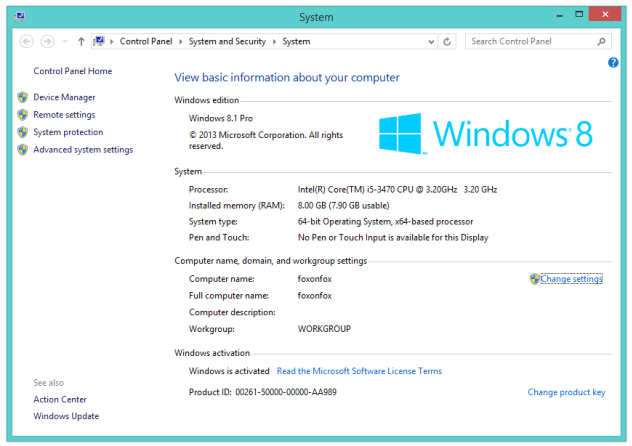Click Change product key
The image size is (632, 446).
(566, 392)
